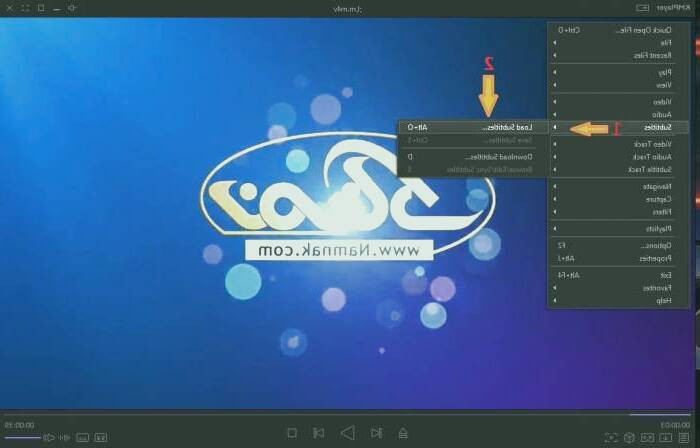Screen dimensions: 700x448
Task: Choose Exit from the context menu
Action: coord(618,275)
